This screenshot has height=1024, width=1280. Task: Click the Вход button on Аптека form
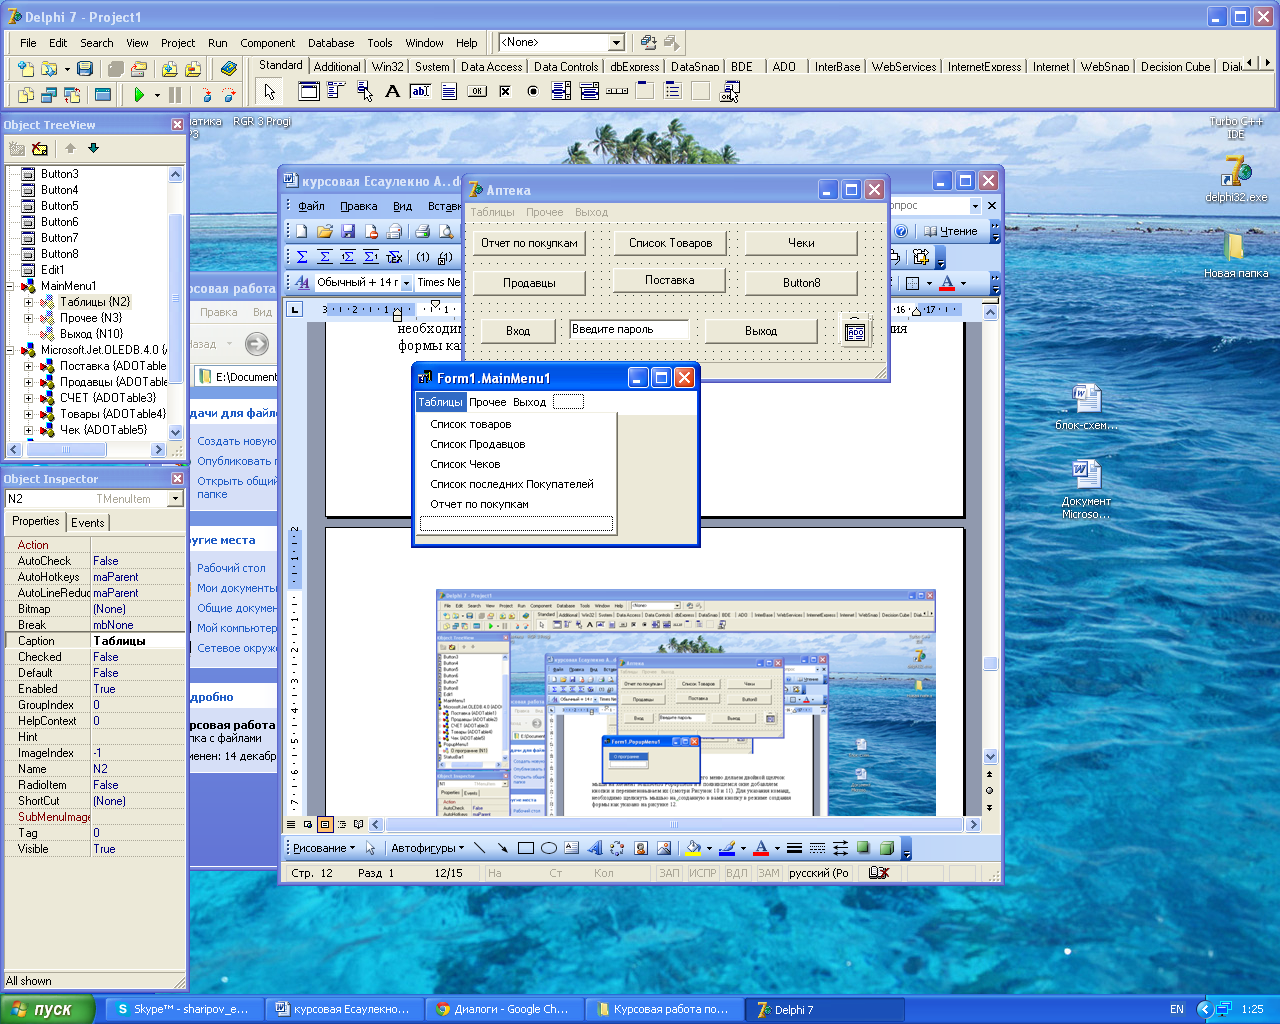(518, 331)
